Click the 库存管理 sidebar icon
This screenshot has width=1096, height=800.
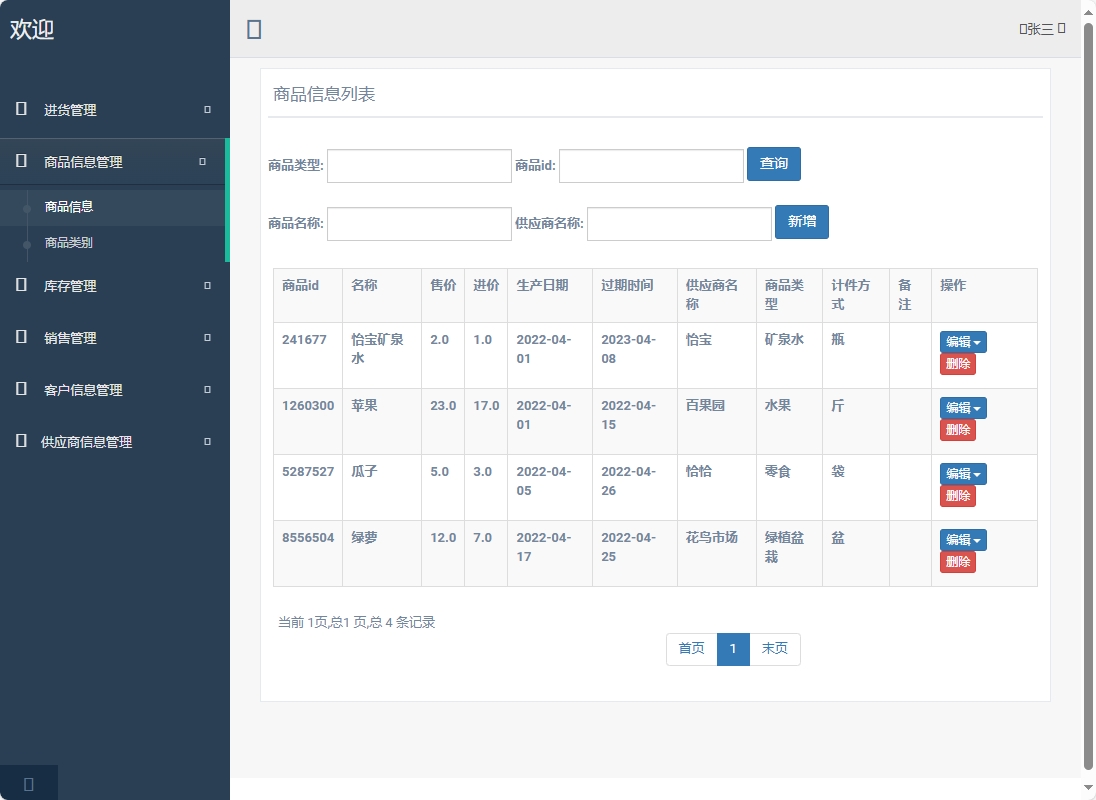tap(19, 286)
